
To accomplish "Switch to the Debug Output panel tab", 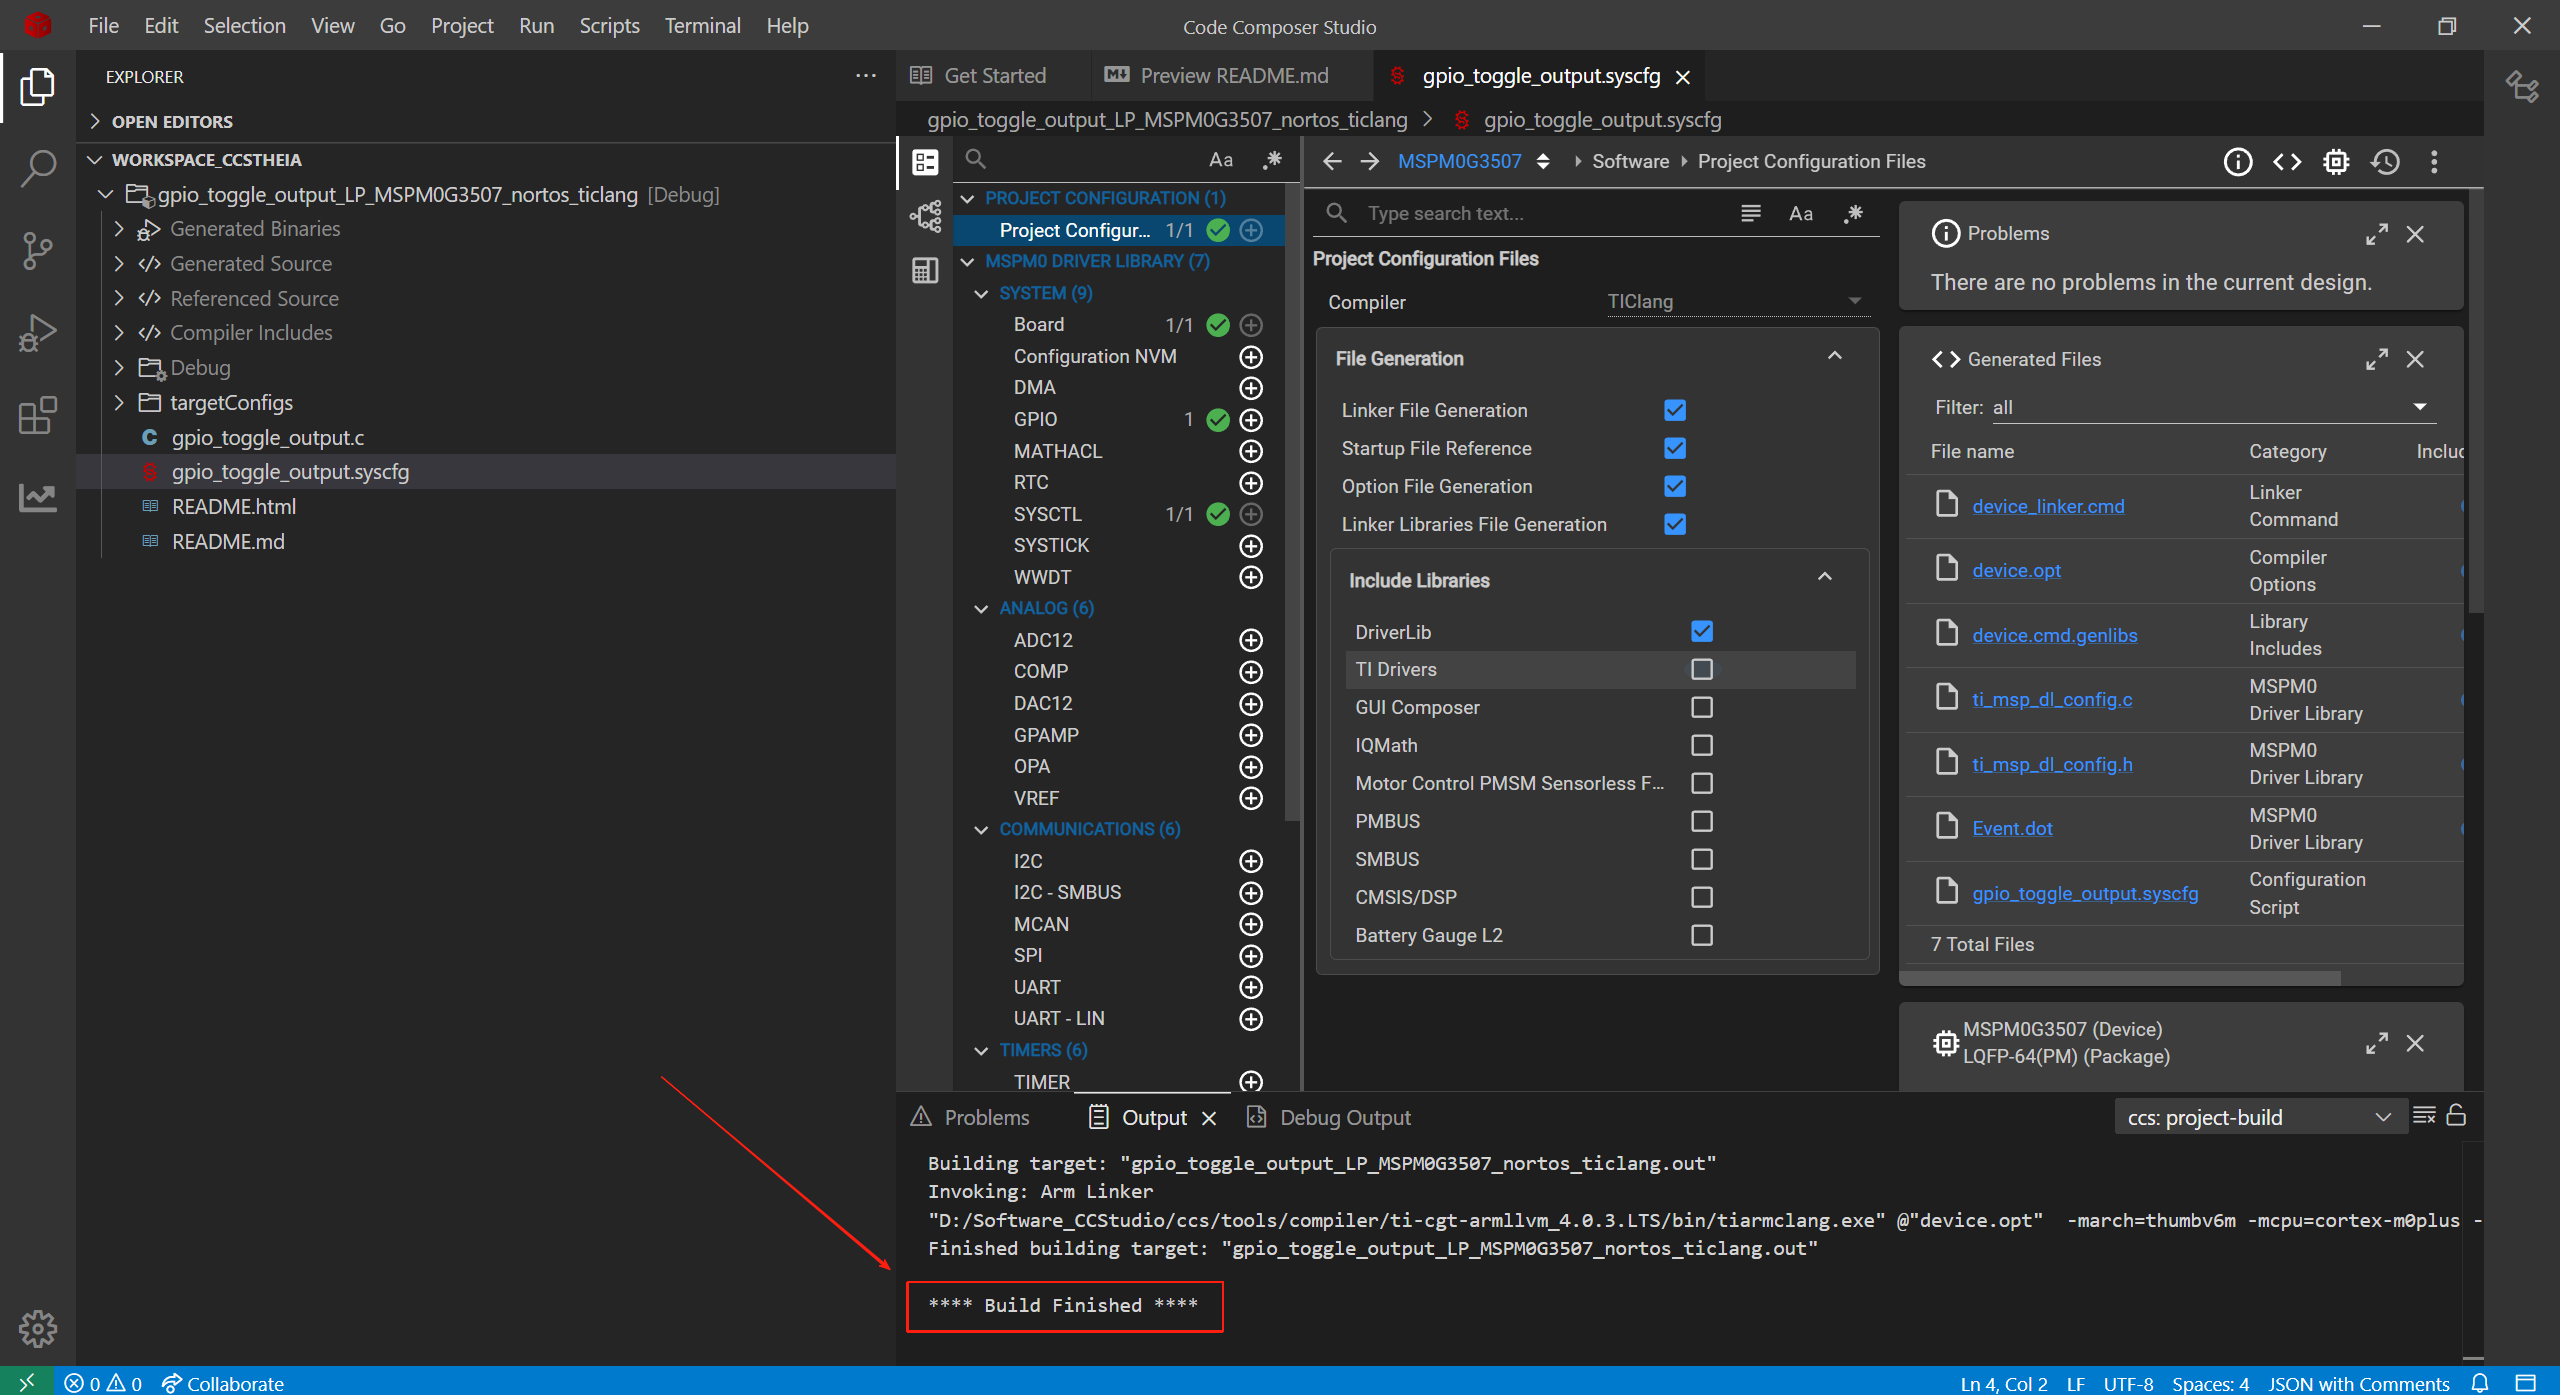I will 1330,1117.
